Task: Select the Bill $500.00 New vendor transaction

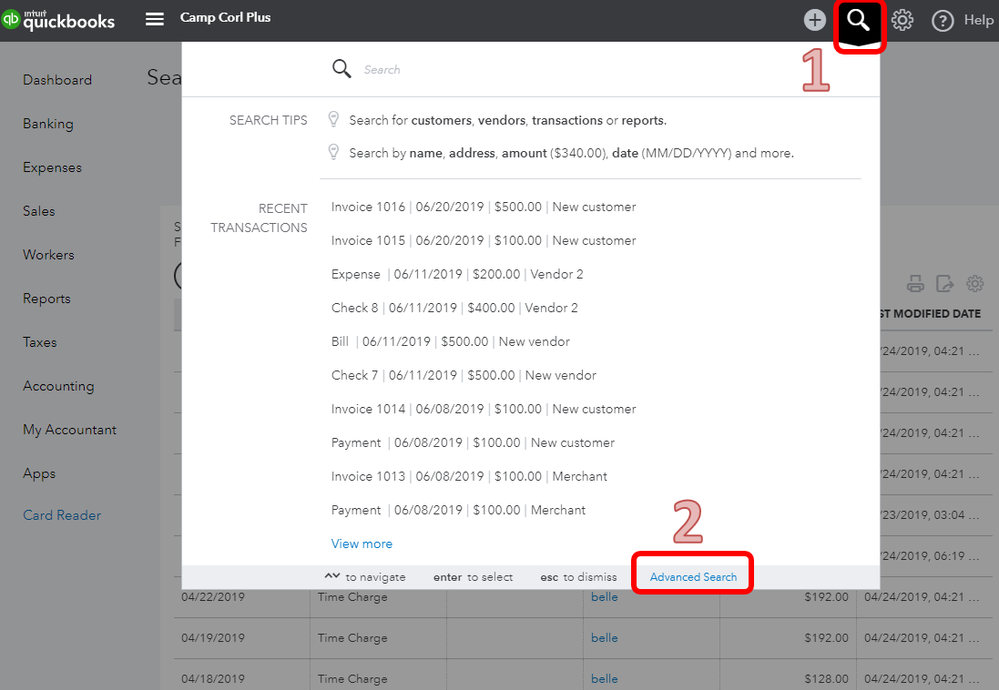Action: click(450, 342)
